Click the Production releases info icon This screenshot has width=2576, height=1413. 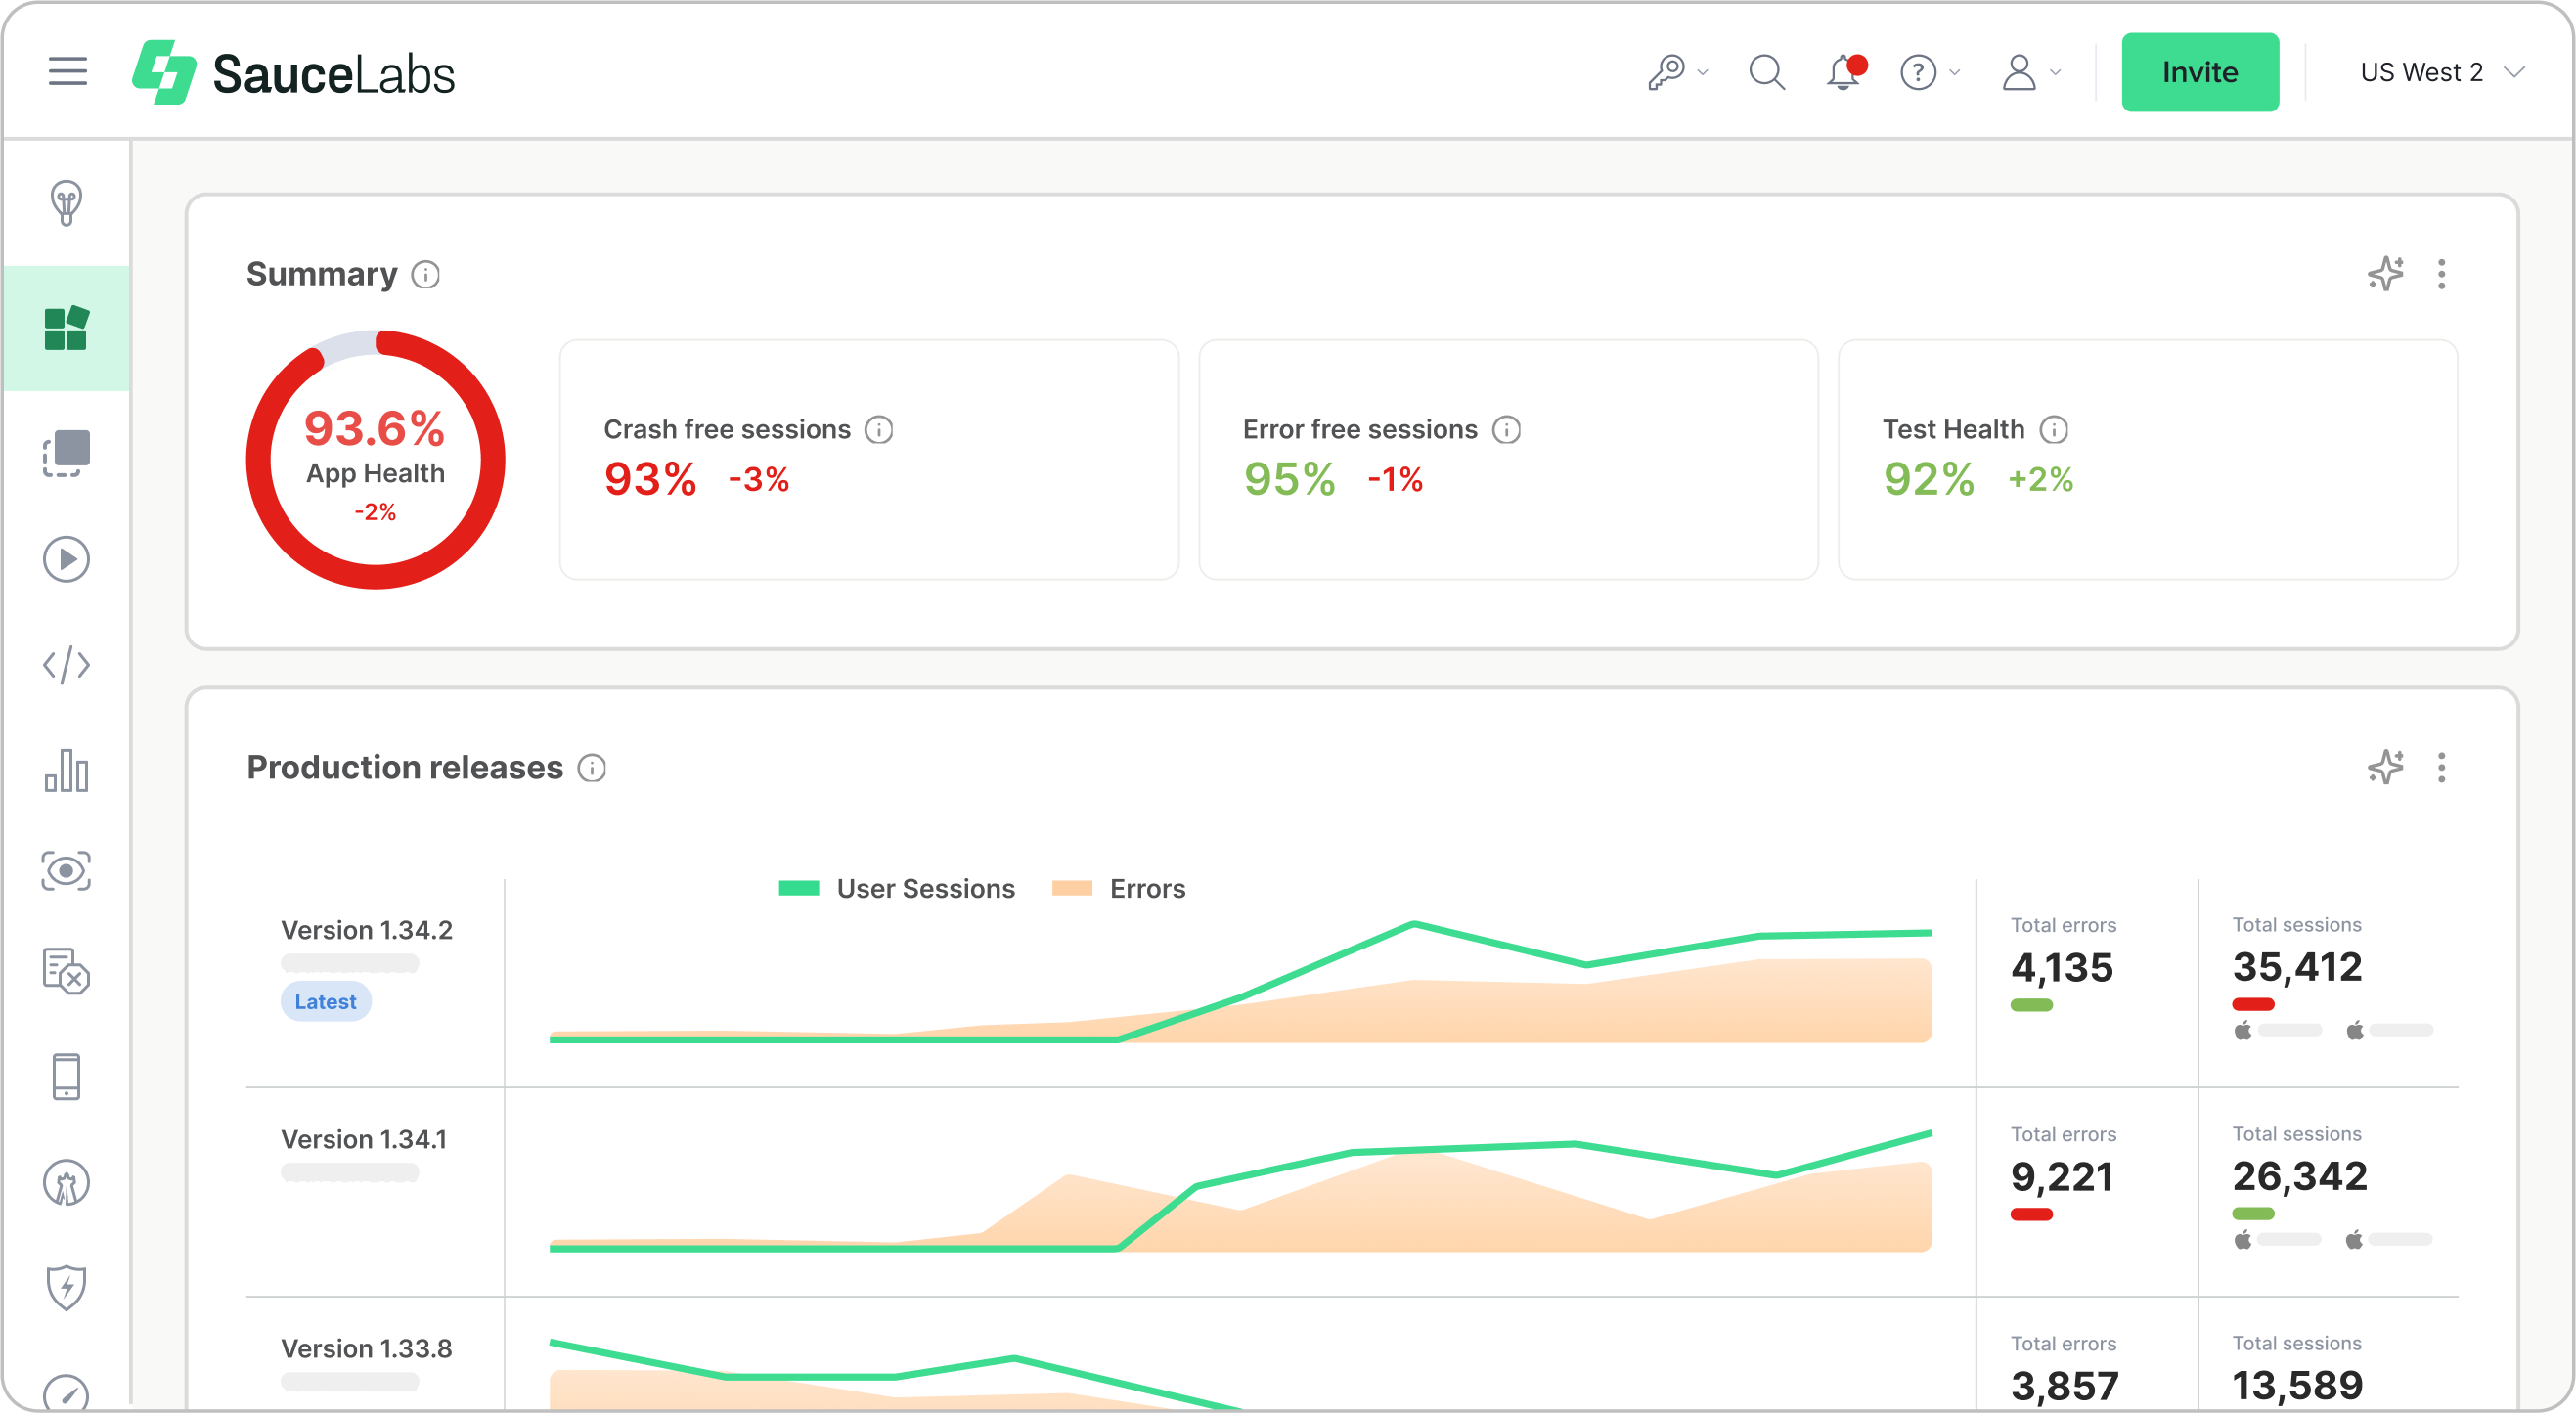[x=591, y=767]
